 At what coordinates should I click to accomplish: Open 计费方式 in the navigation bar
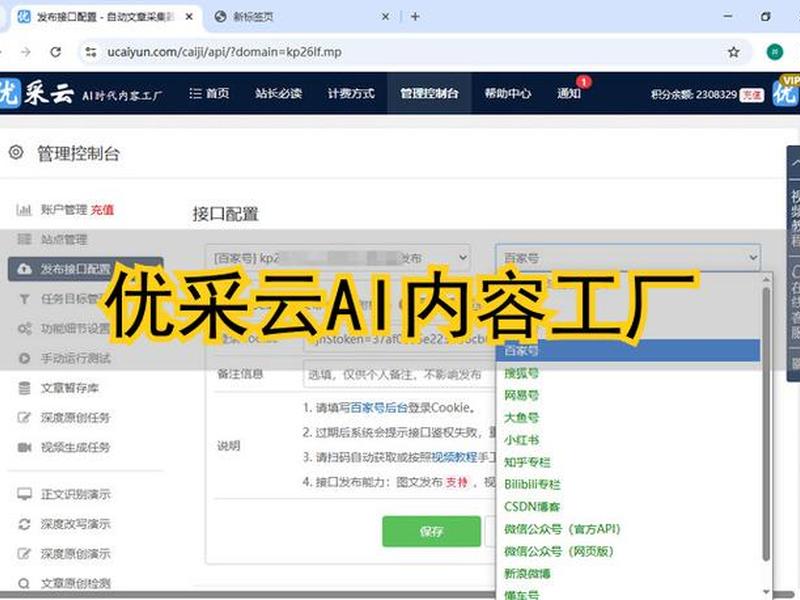351,93
